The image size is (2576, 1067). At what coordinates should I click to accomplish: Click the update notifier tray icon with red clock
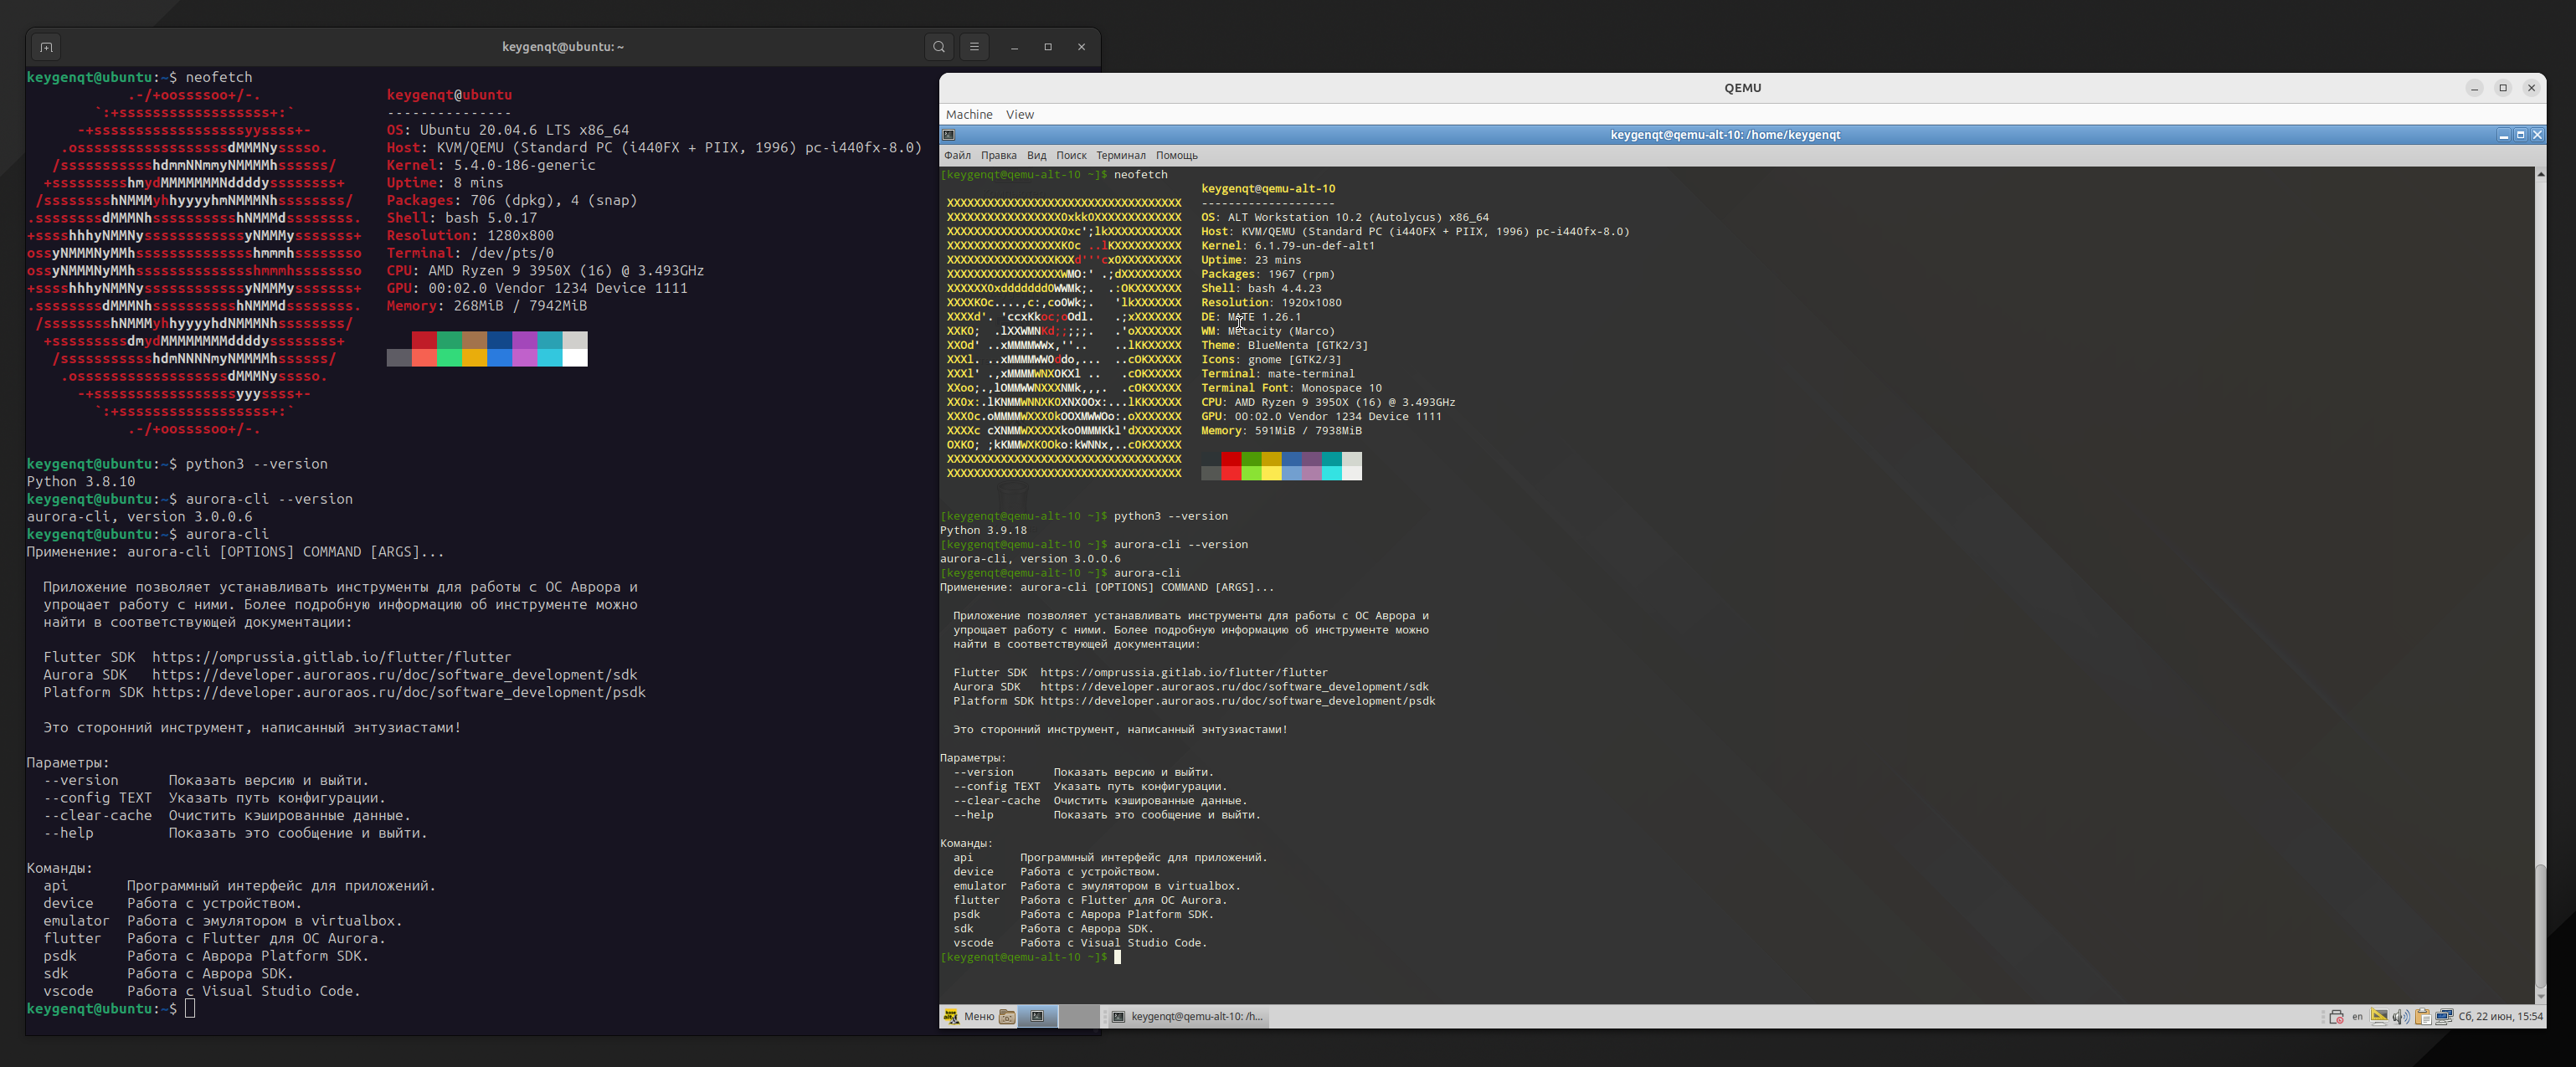click(2336, 1017)
